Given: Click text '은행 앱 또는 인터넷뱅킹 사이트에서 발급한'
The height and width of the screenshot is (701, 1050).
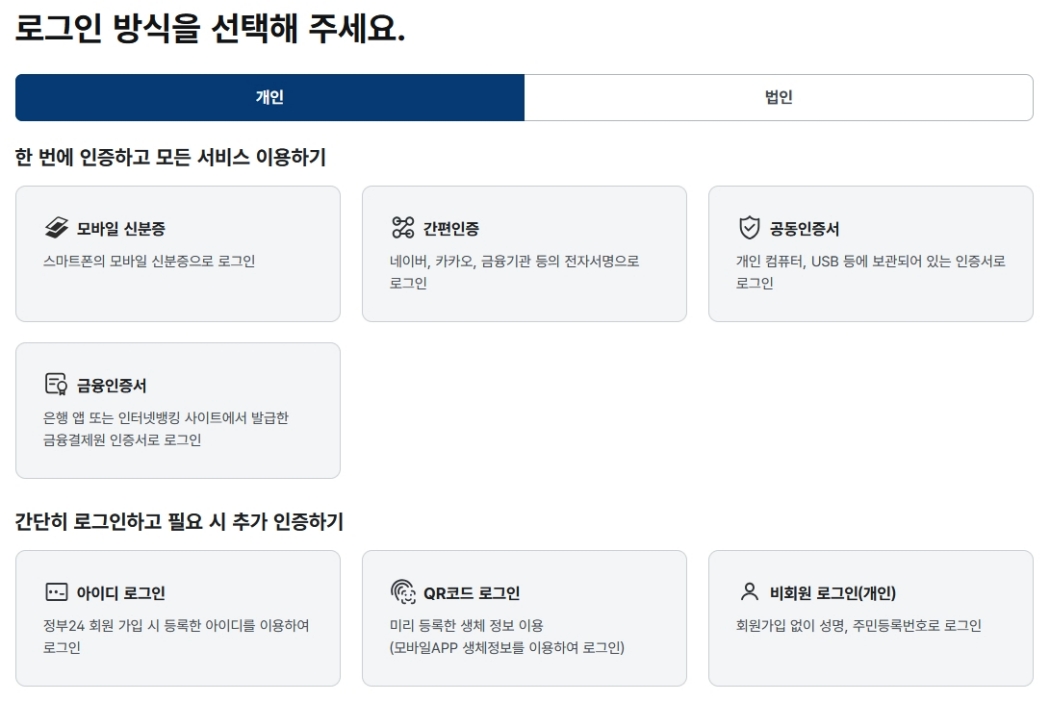Looking at the screenshot, I should pyautogui.click(x=165, y=418).
